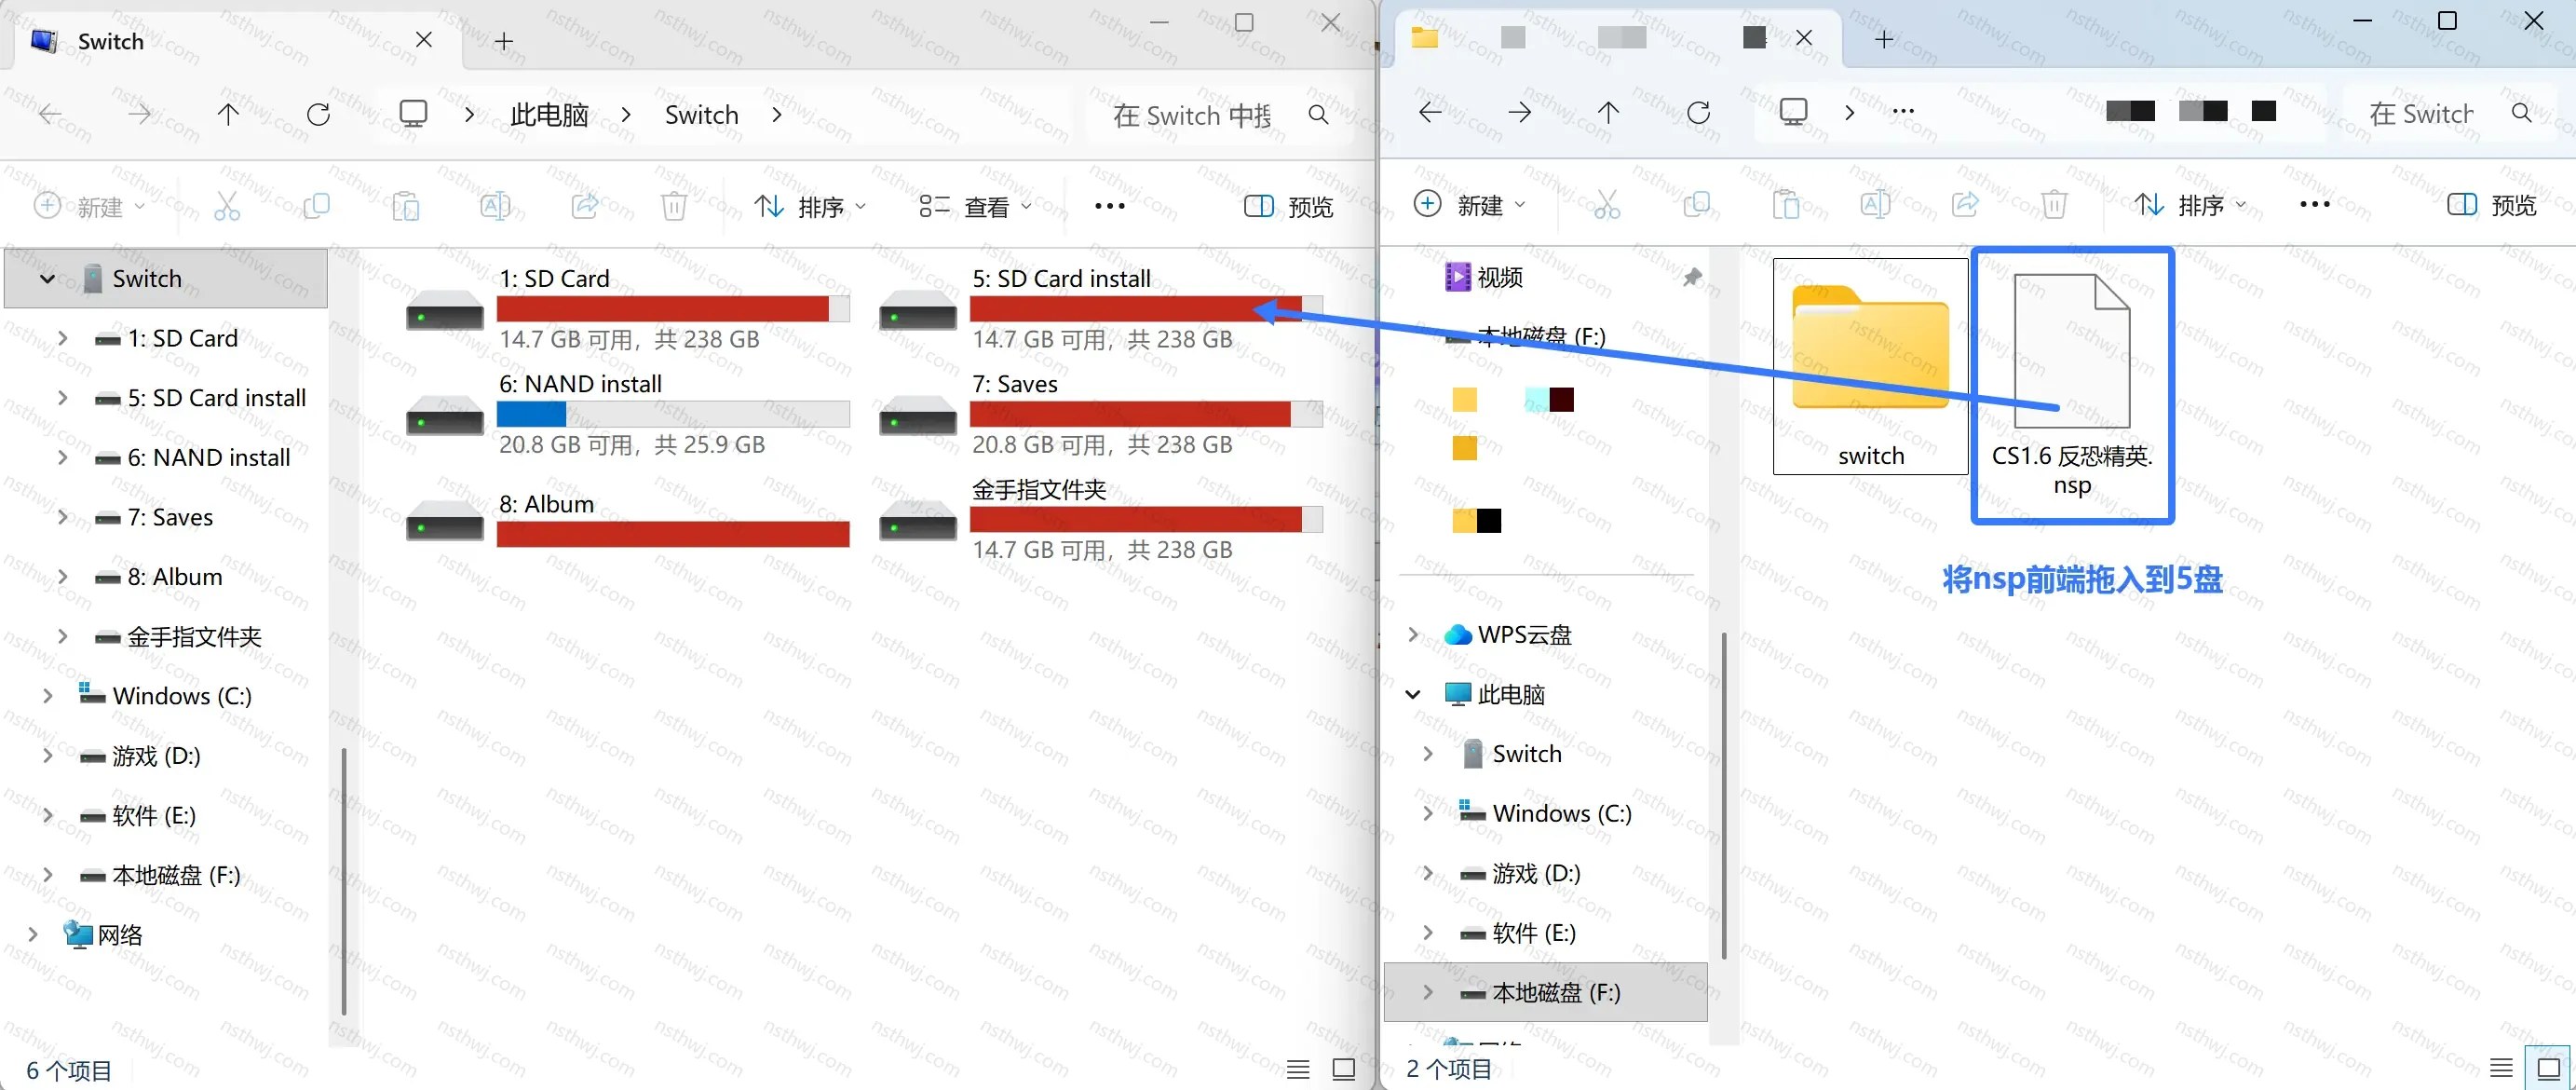Click Cut icon in right Explorer window
The width and height of the screenshot is (2576, 1090).
pyautogui.click(x=1606, y=205)
